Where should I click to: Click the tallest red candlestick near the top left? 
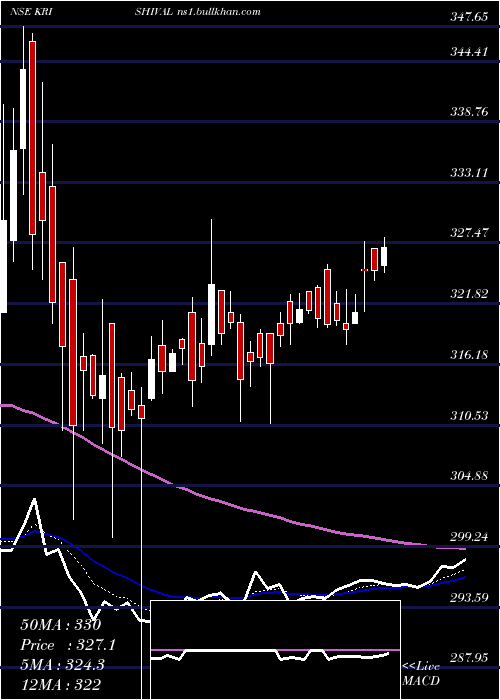click(33, 138)
